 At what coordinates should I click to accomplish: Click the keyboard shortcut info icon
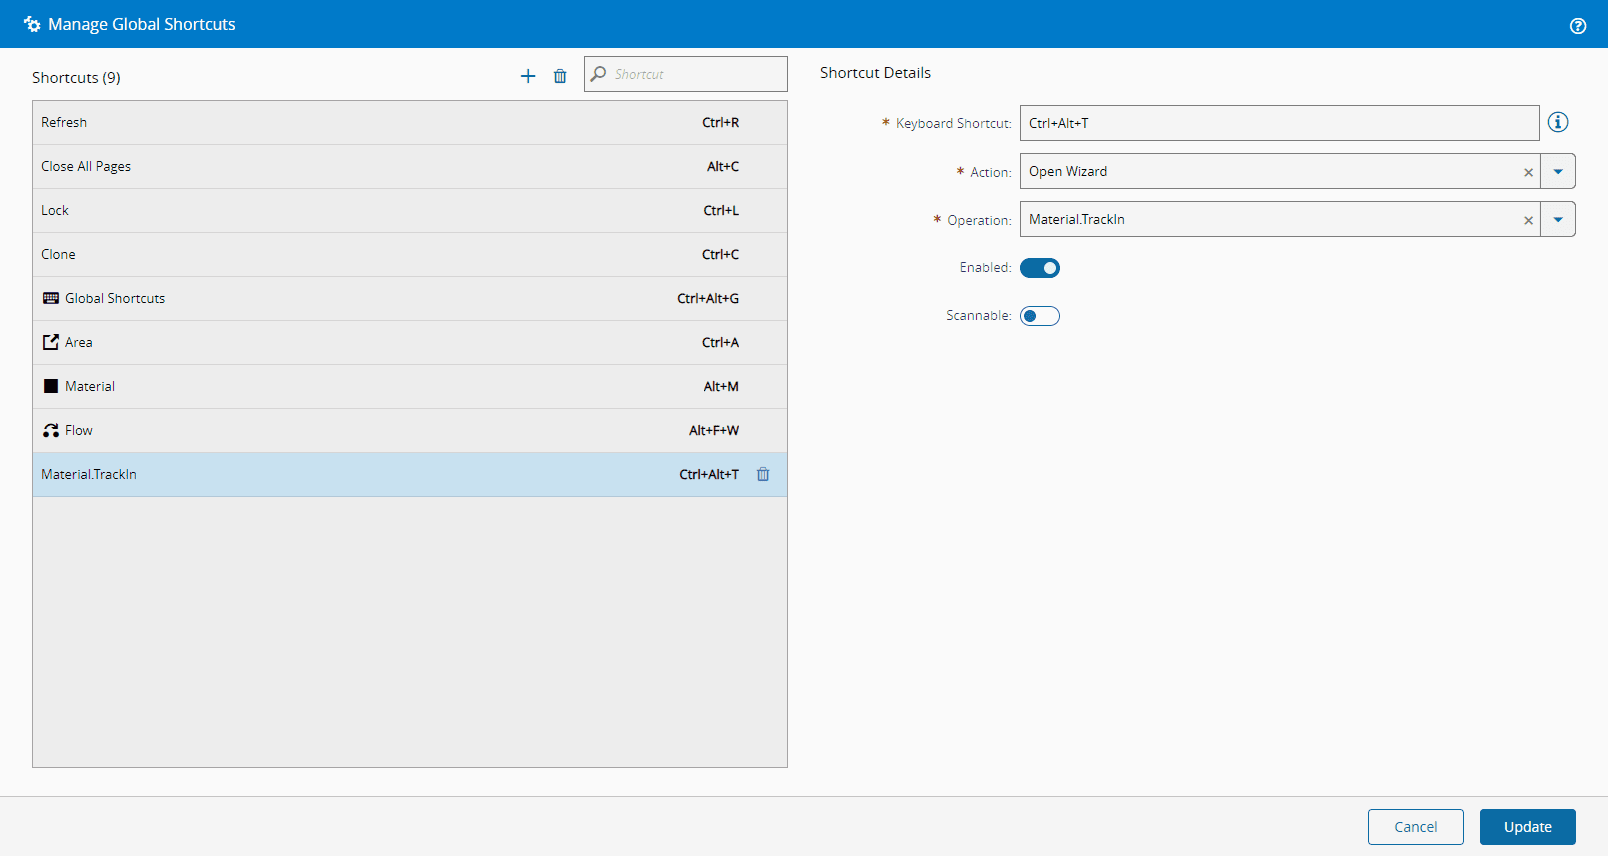1558,122
